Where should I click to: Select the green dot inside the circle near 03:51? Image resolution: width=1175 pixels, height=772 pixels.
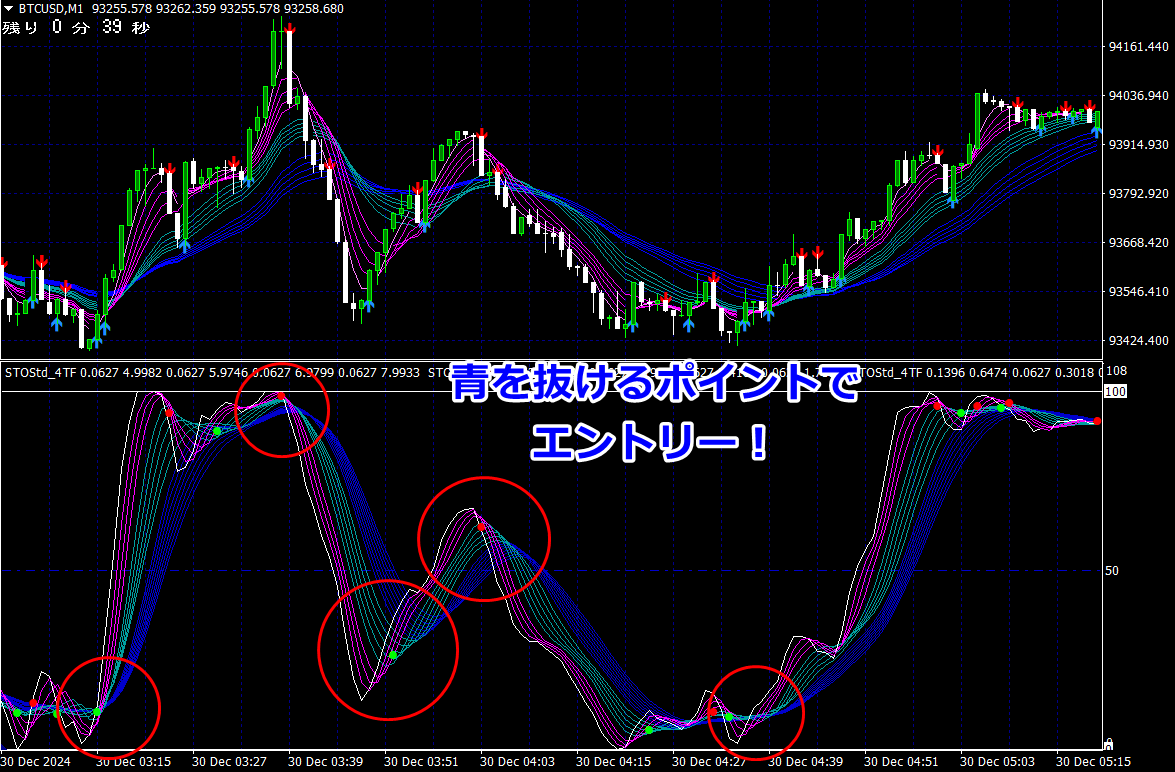(x=393, y=655)
